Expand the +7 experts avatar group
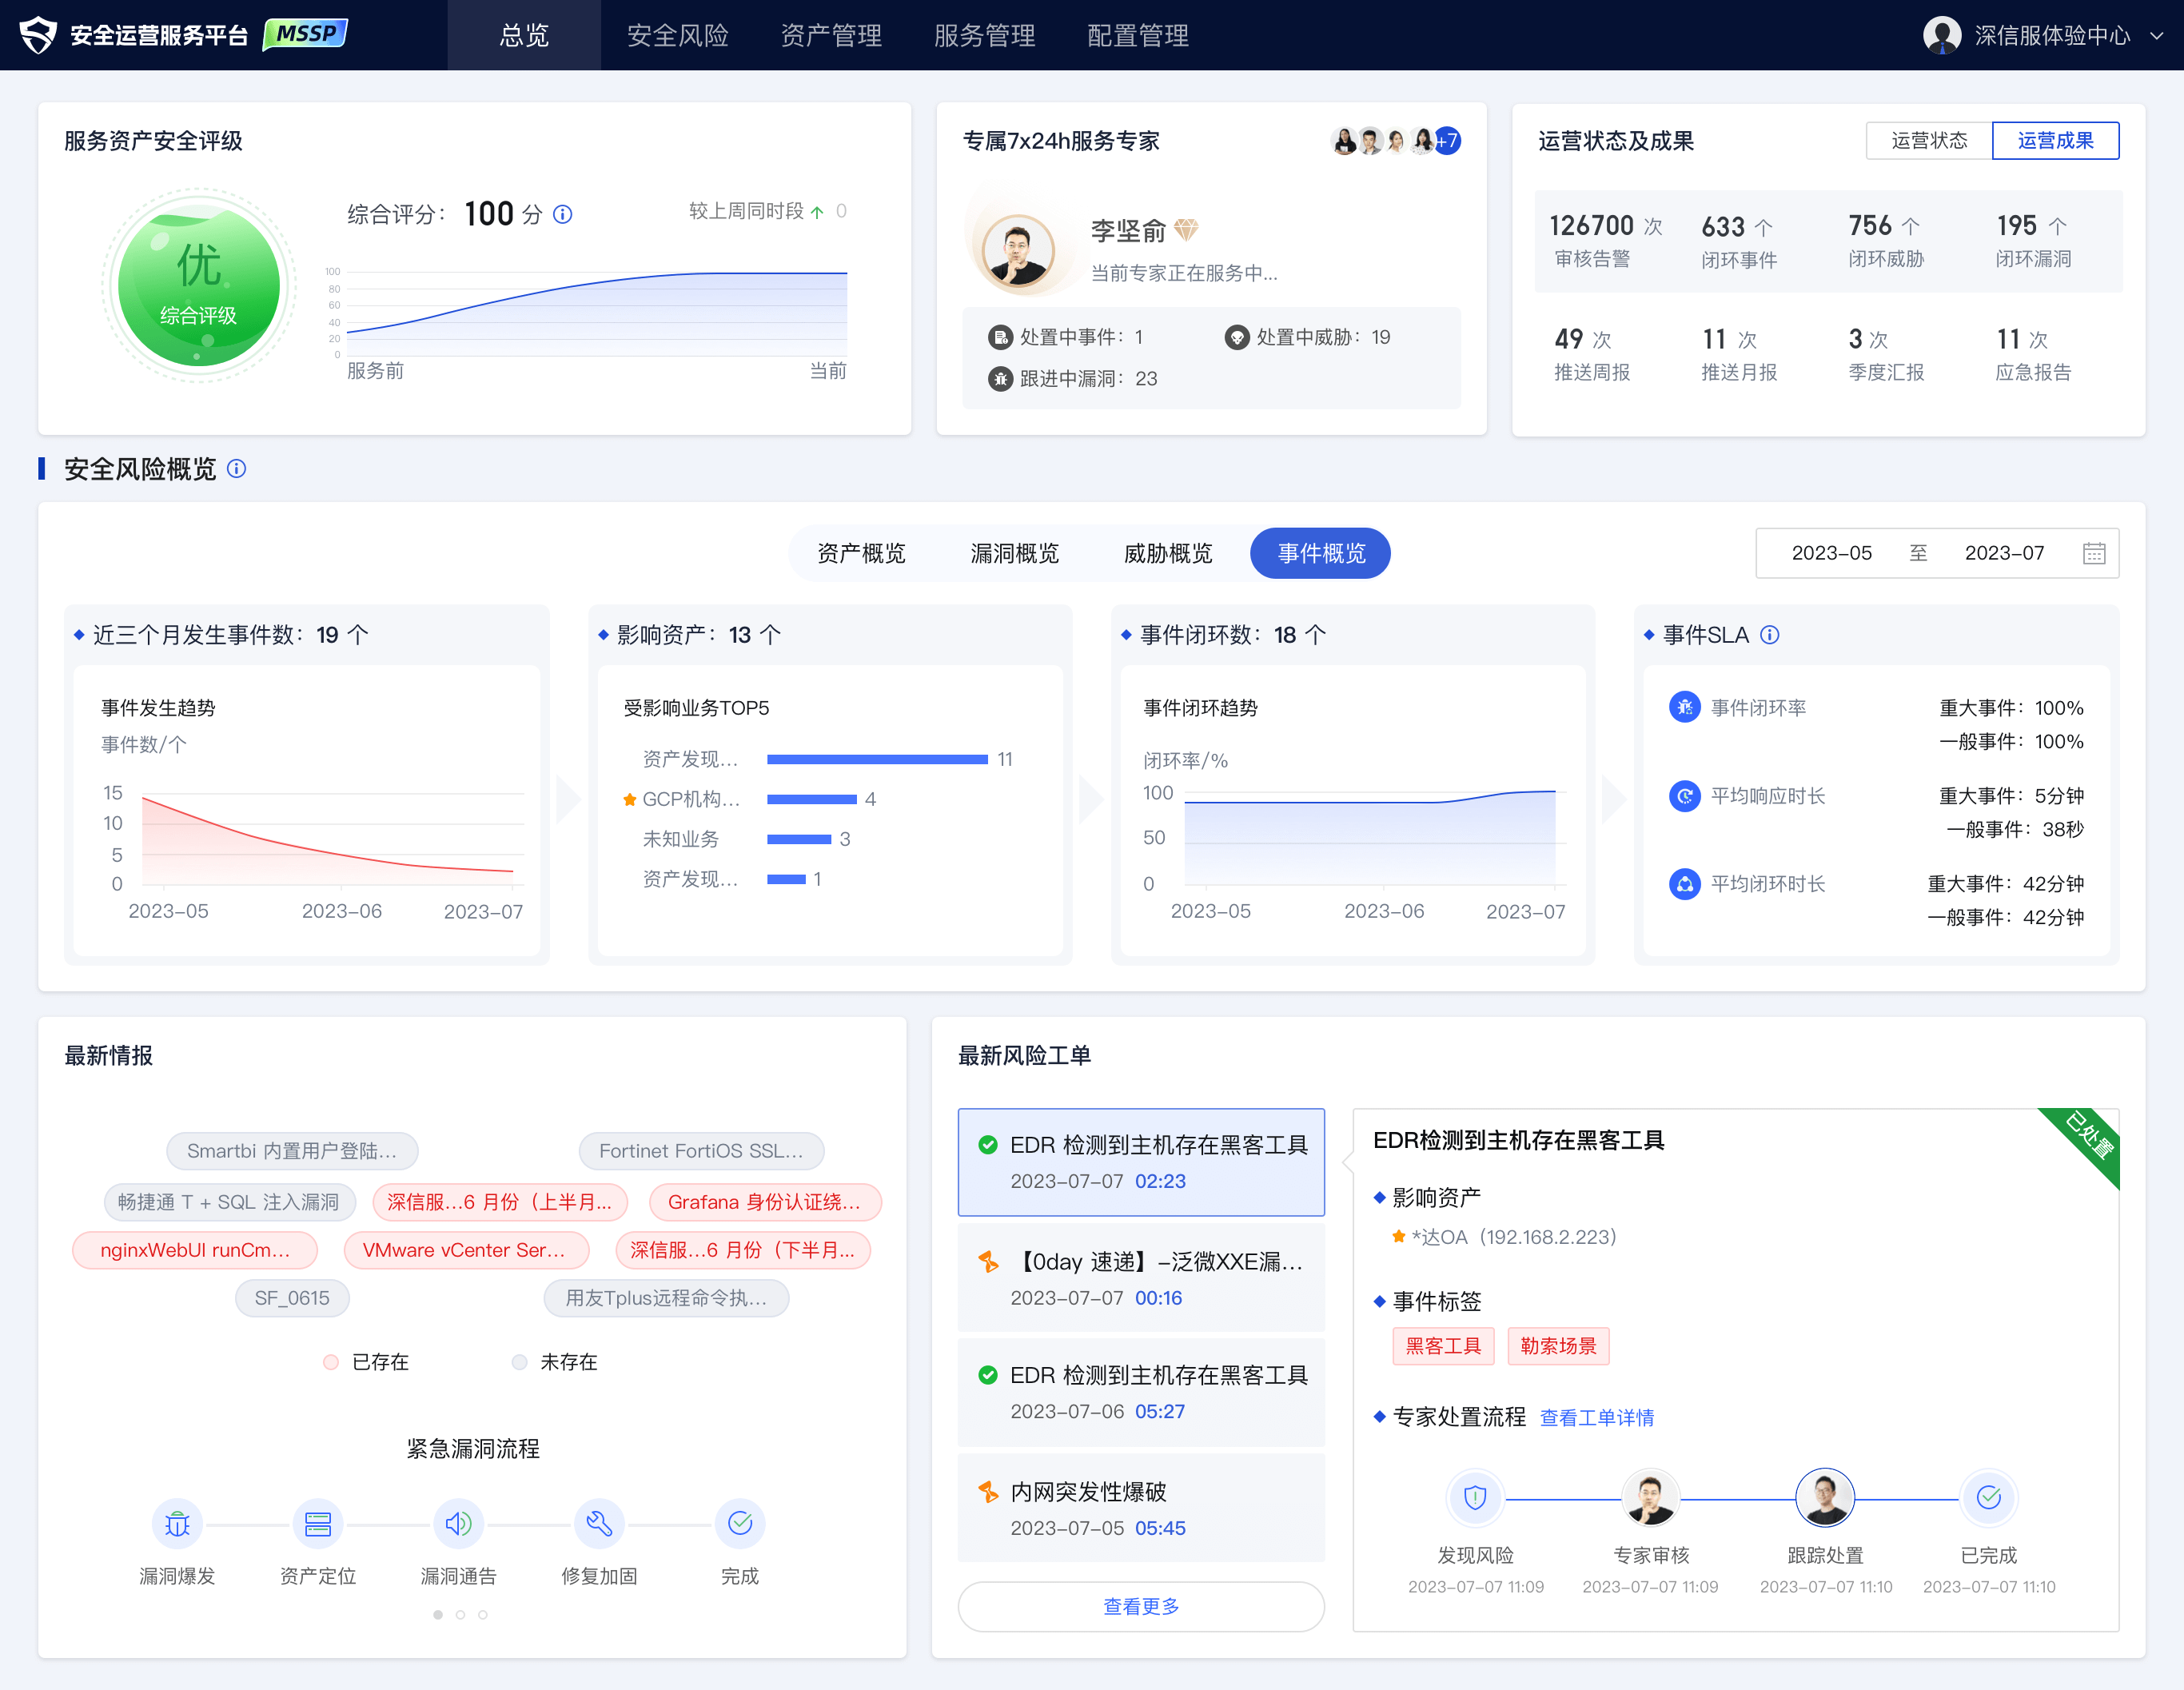Screen dimensions: 2184x1690 [1448, 141]
